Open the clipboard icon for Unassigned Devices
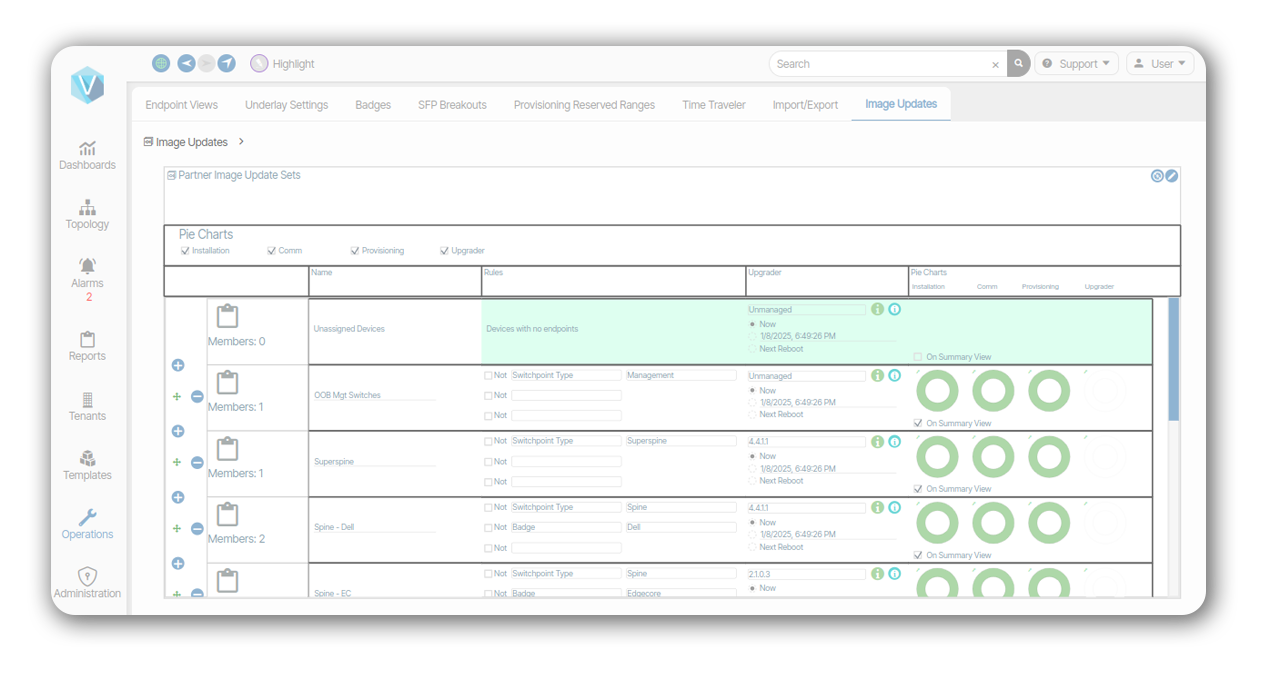Screen dimensions: 1277x676 click(x=228, y=316)
